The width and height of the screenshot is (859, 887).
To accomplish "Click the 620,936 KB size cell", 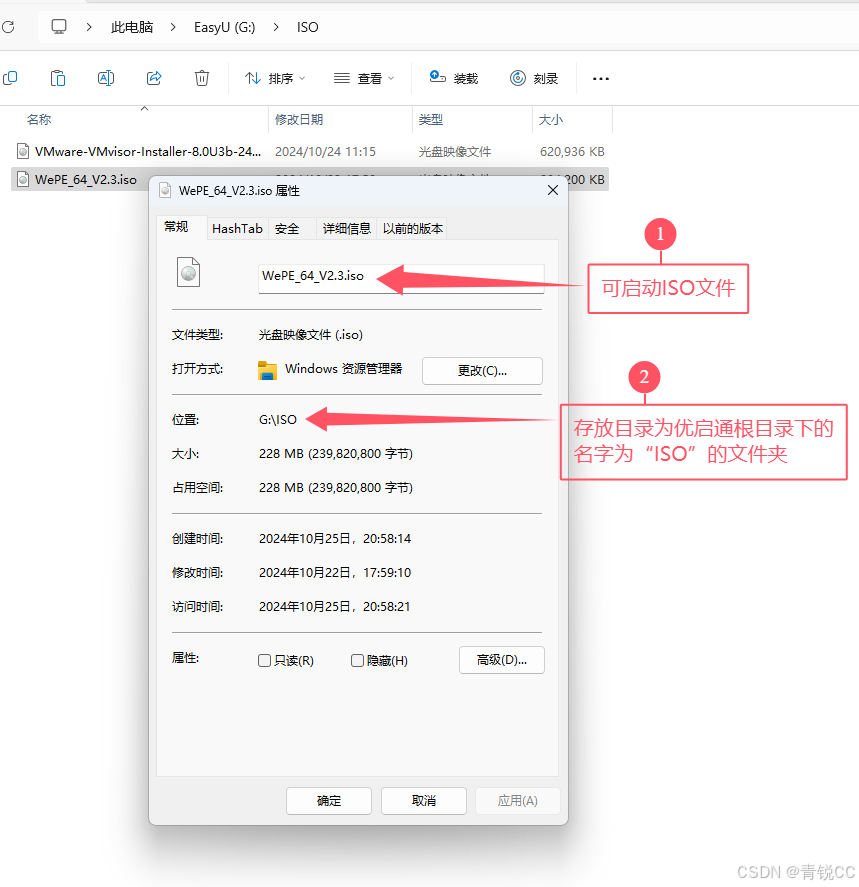I will (572, 152).
